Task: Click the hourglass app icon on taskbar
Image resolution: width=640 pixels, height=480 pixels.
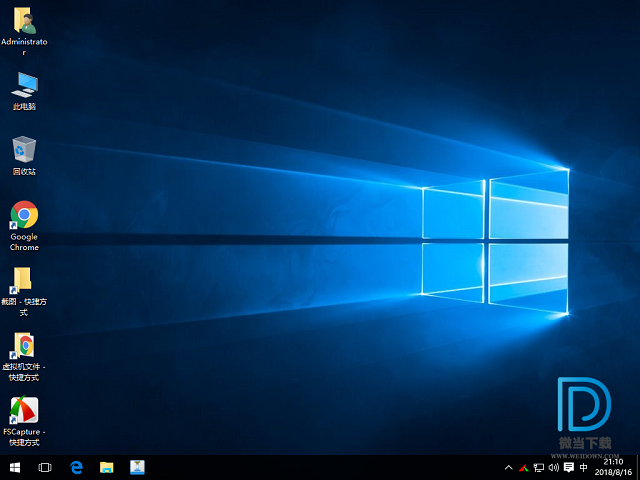Action: pos(138,468)
